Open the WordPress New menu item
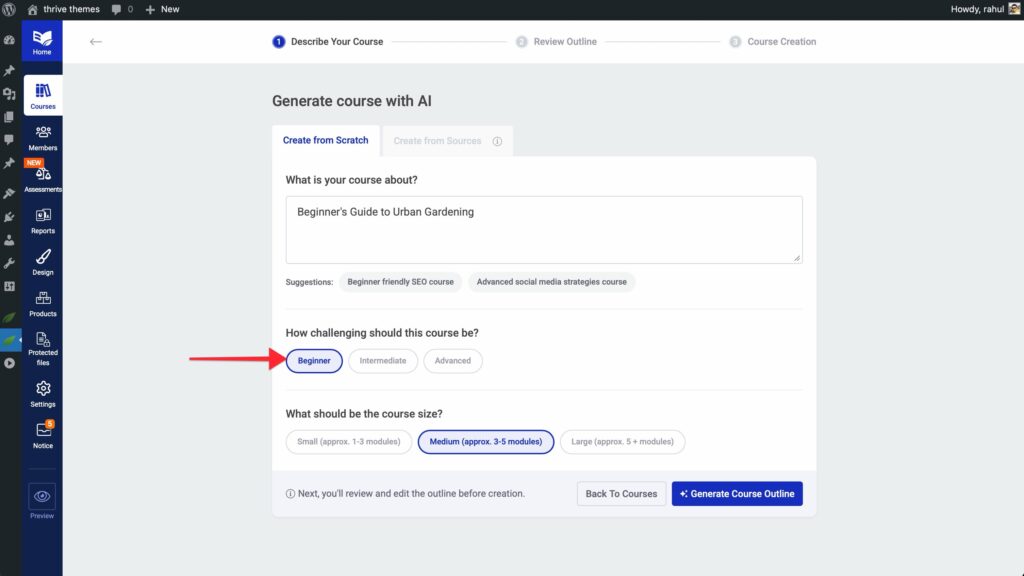The height and width of the screenshot is (576, 1024). pyautogui.click(x=163, y=9)
